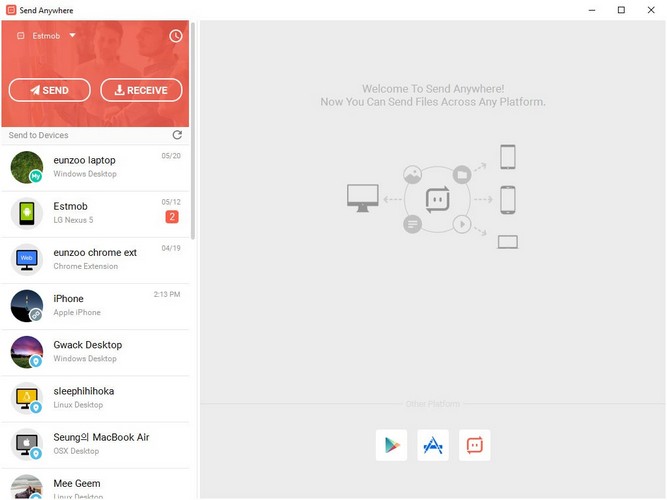Click the iPhone device avatar
667x500 pixels.
(27, 306)
